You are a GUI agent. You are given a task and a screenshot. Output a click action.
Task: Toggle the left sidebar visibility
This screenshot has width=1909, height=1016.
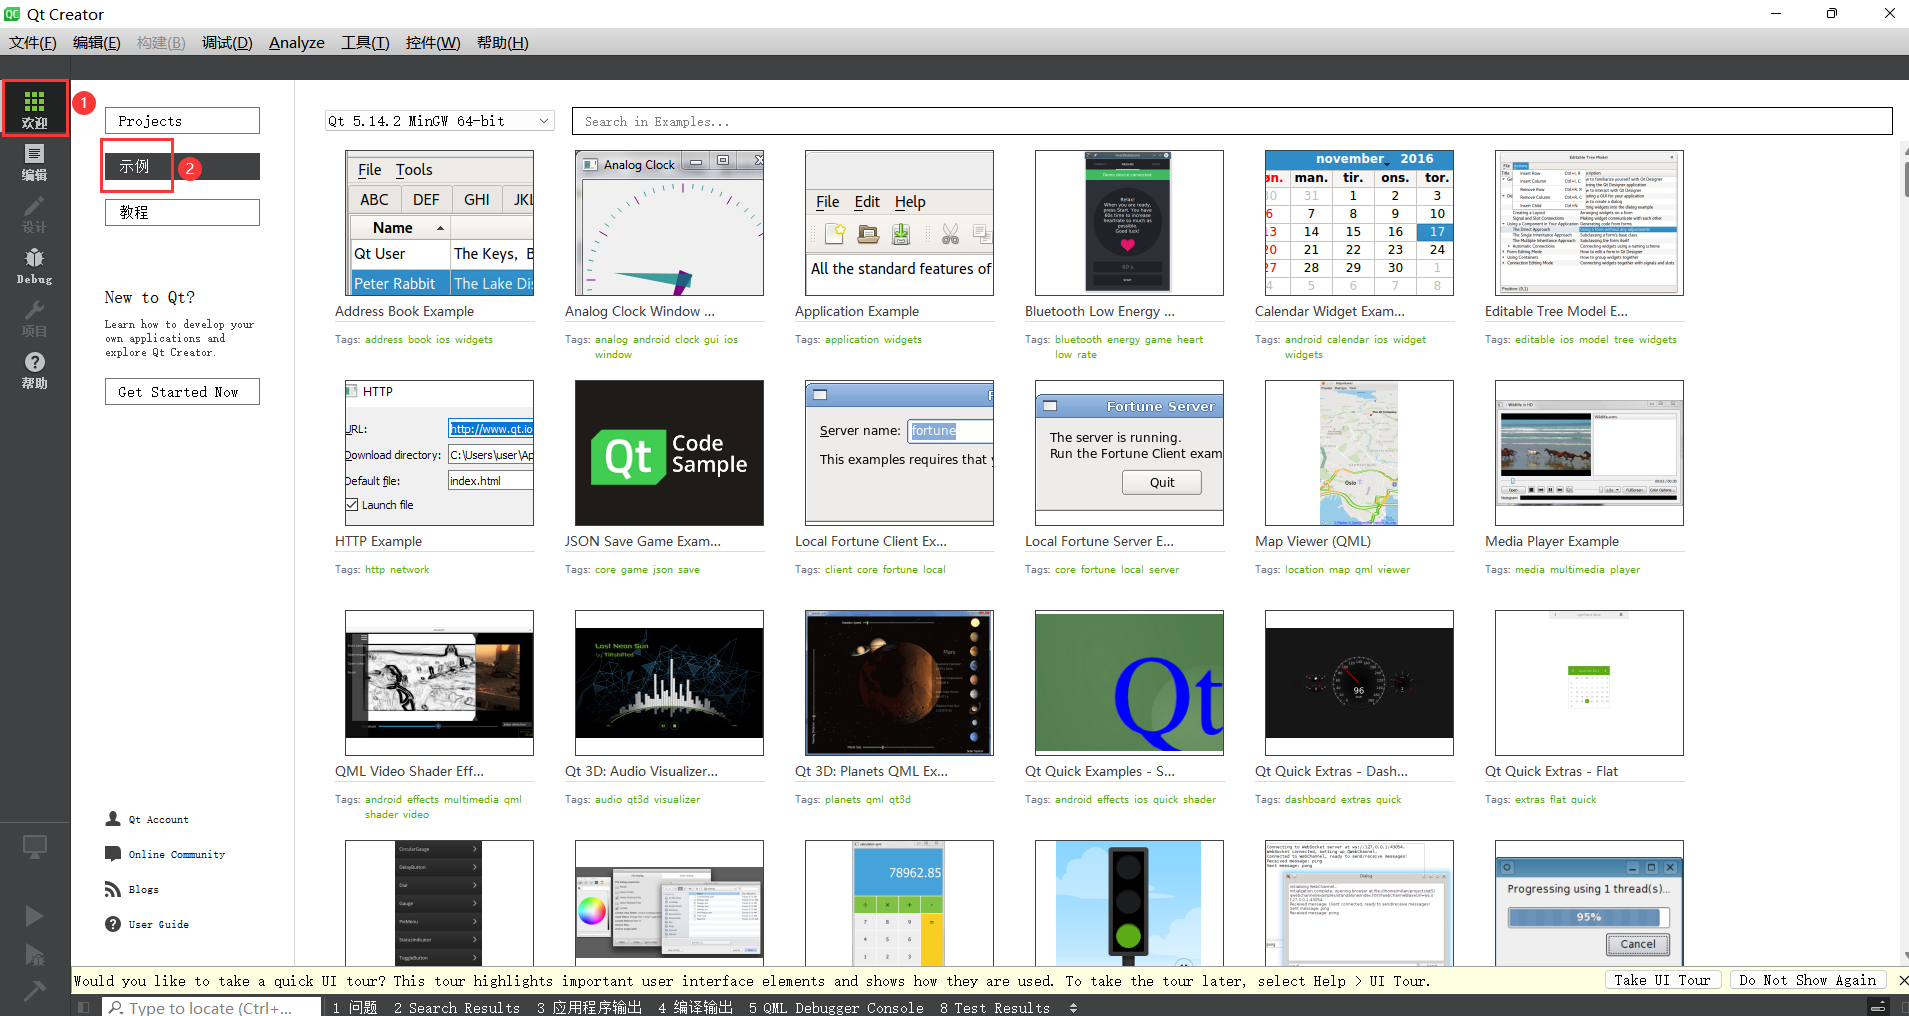(84, 1007)
